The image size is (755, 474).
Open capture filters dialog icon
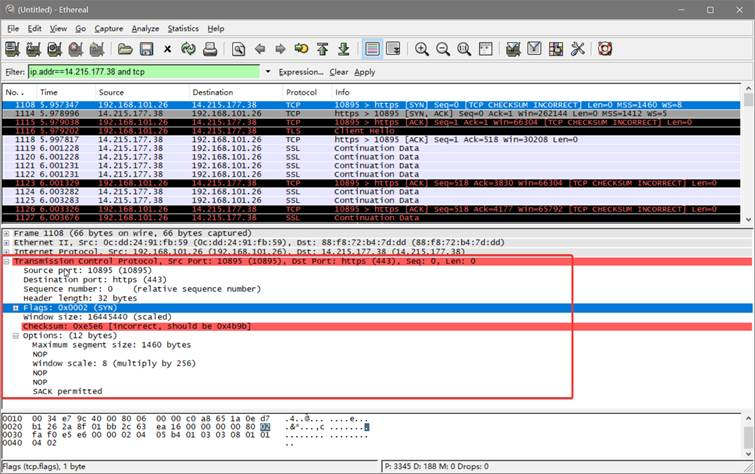[x=513, y=49]
